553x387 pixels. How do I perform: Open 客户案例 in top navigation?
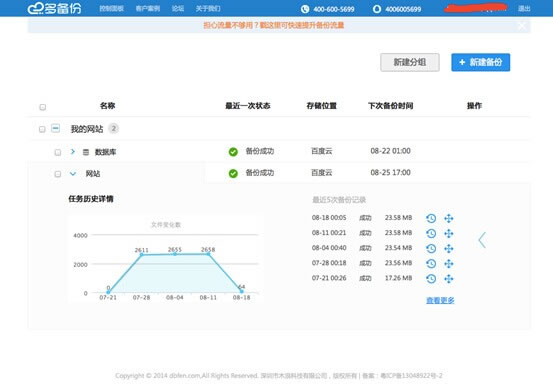(x=148, y=8)
